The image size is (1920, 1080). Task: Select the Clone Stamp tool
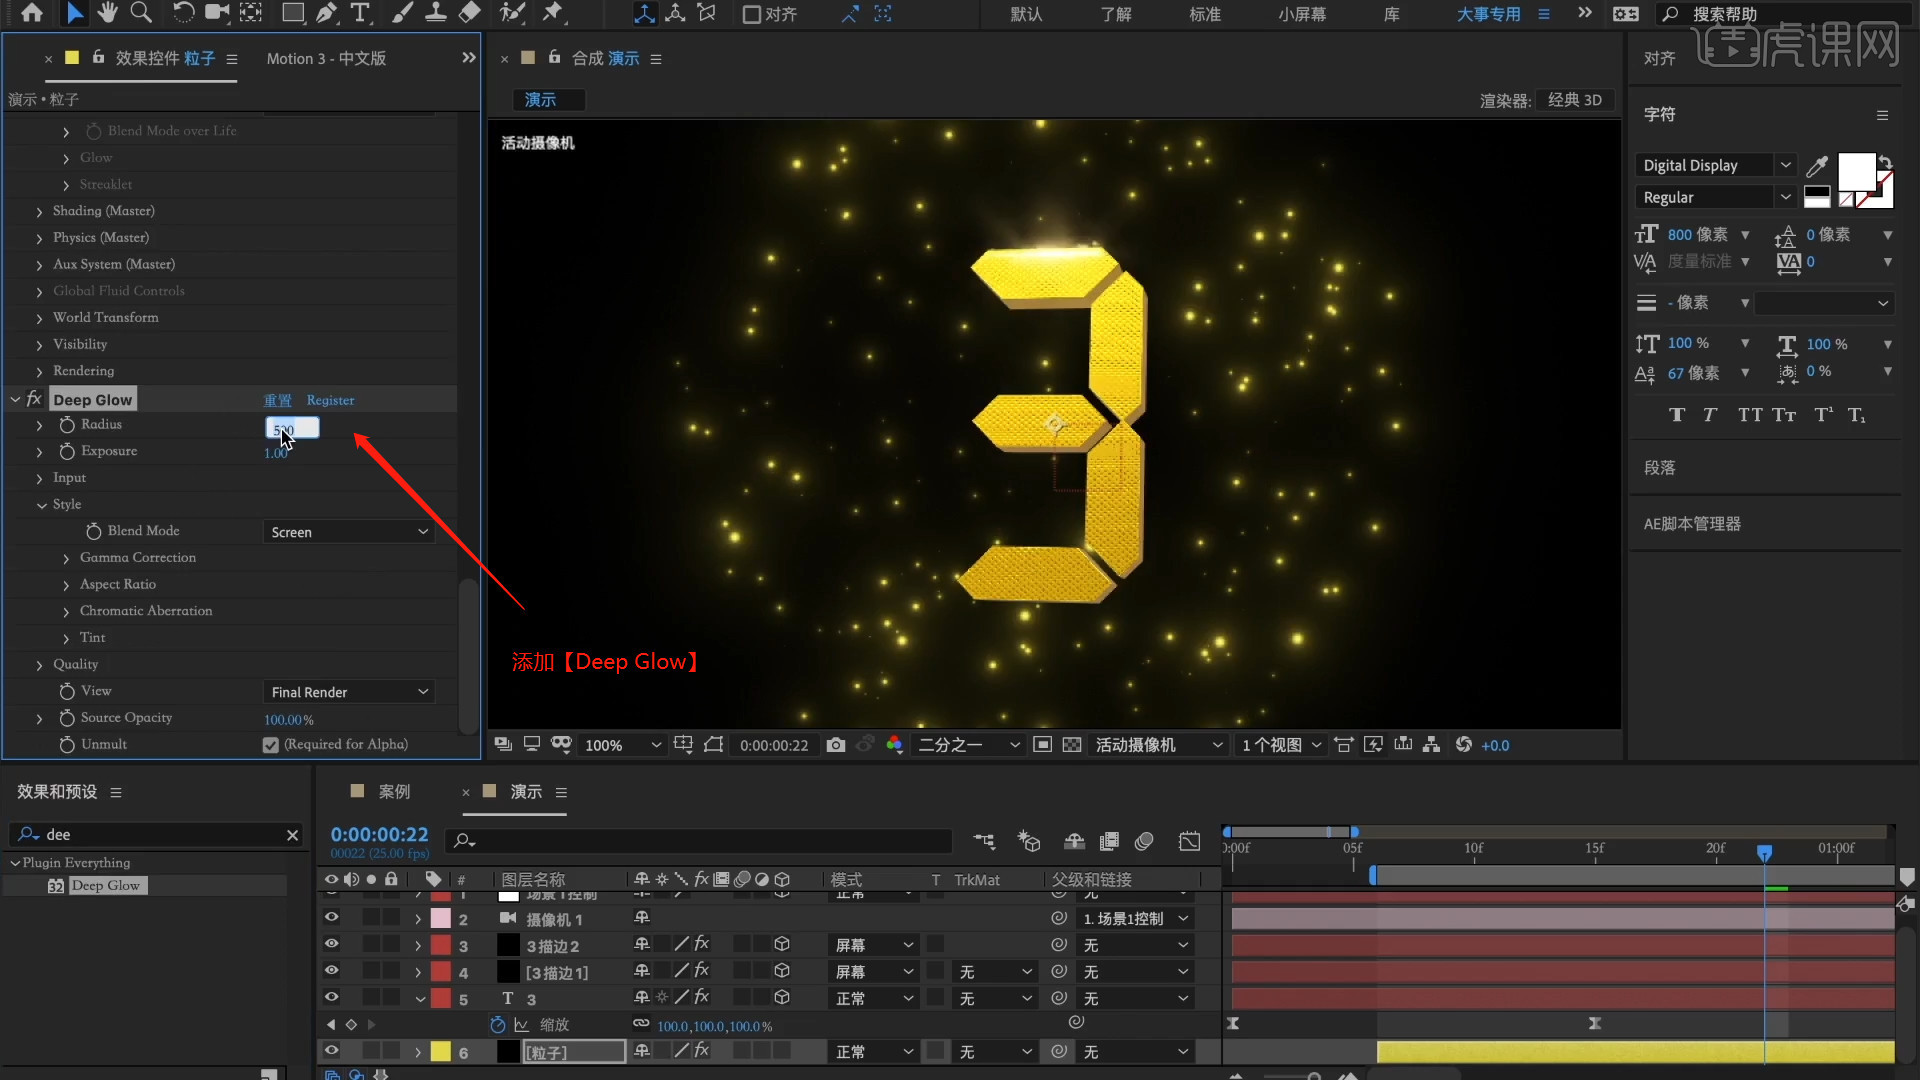[x=436, y=13]
